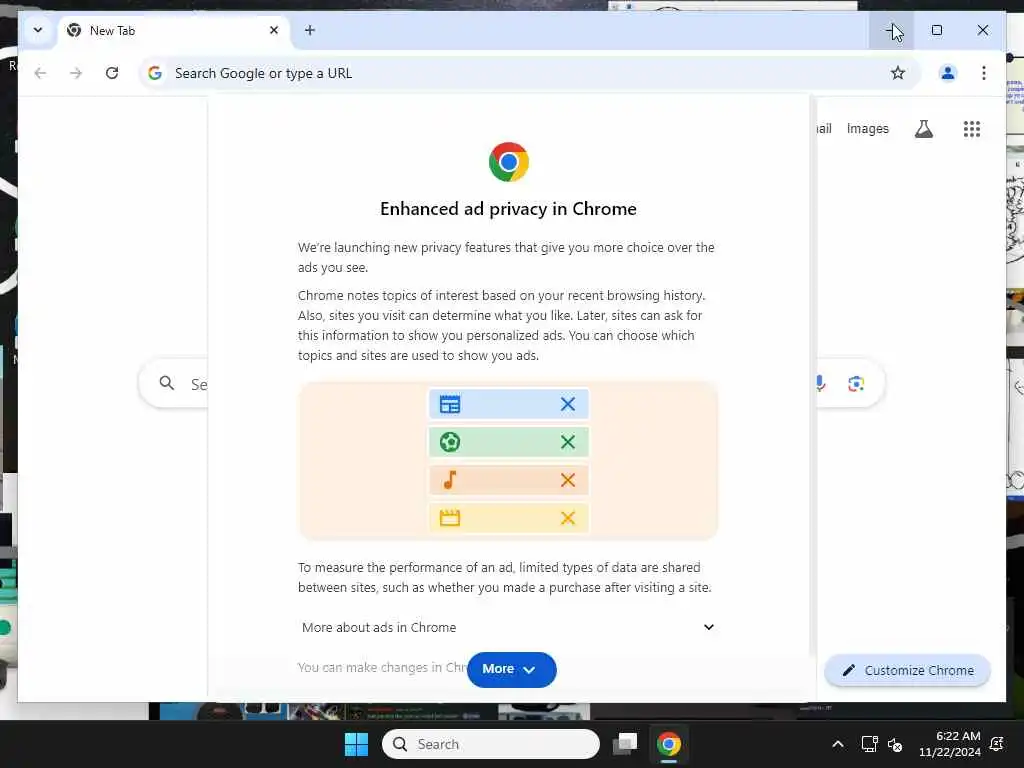The image size is (1024, 768).
Task: Open the tab search dropdown arrow
Action: [38, 30]
